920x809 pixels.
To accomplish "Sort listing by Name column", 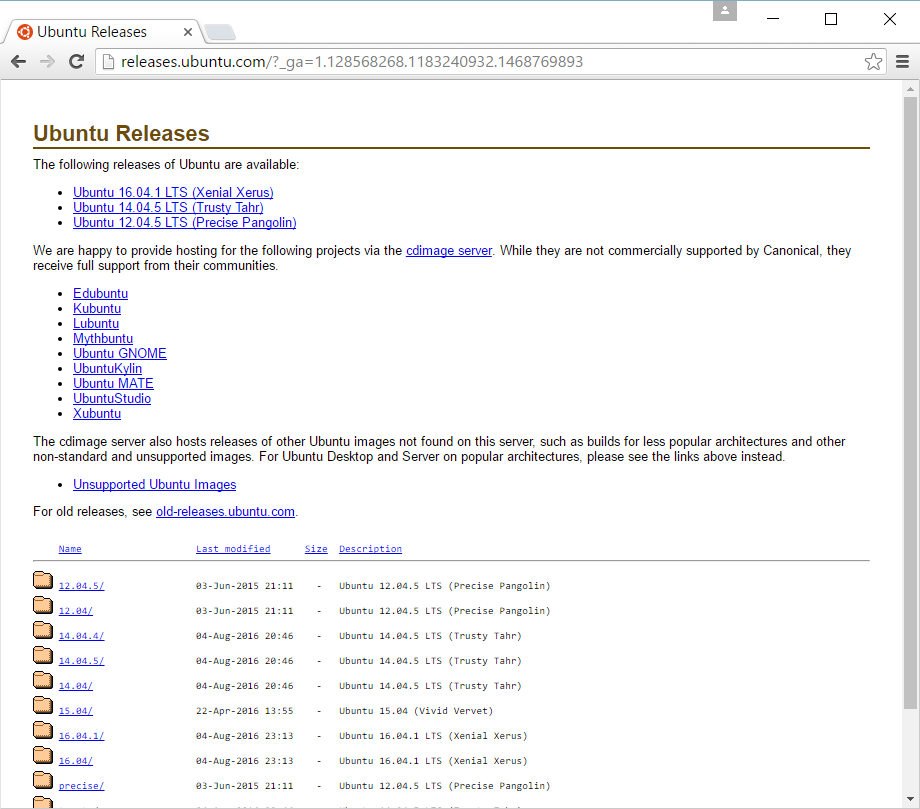I will 70,549.
